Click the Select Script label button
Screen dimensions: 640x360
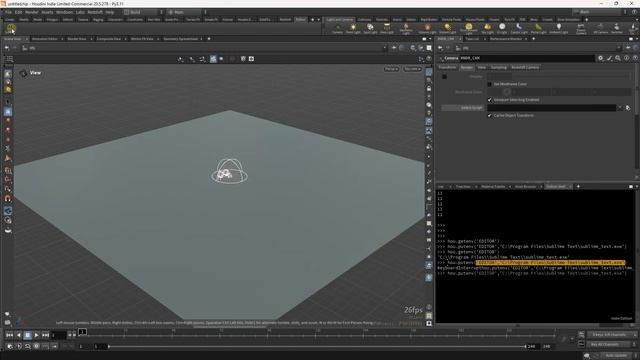point(462,108)
